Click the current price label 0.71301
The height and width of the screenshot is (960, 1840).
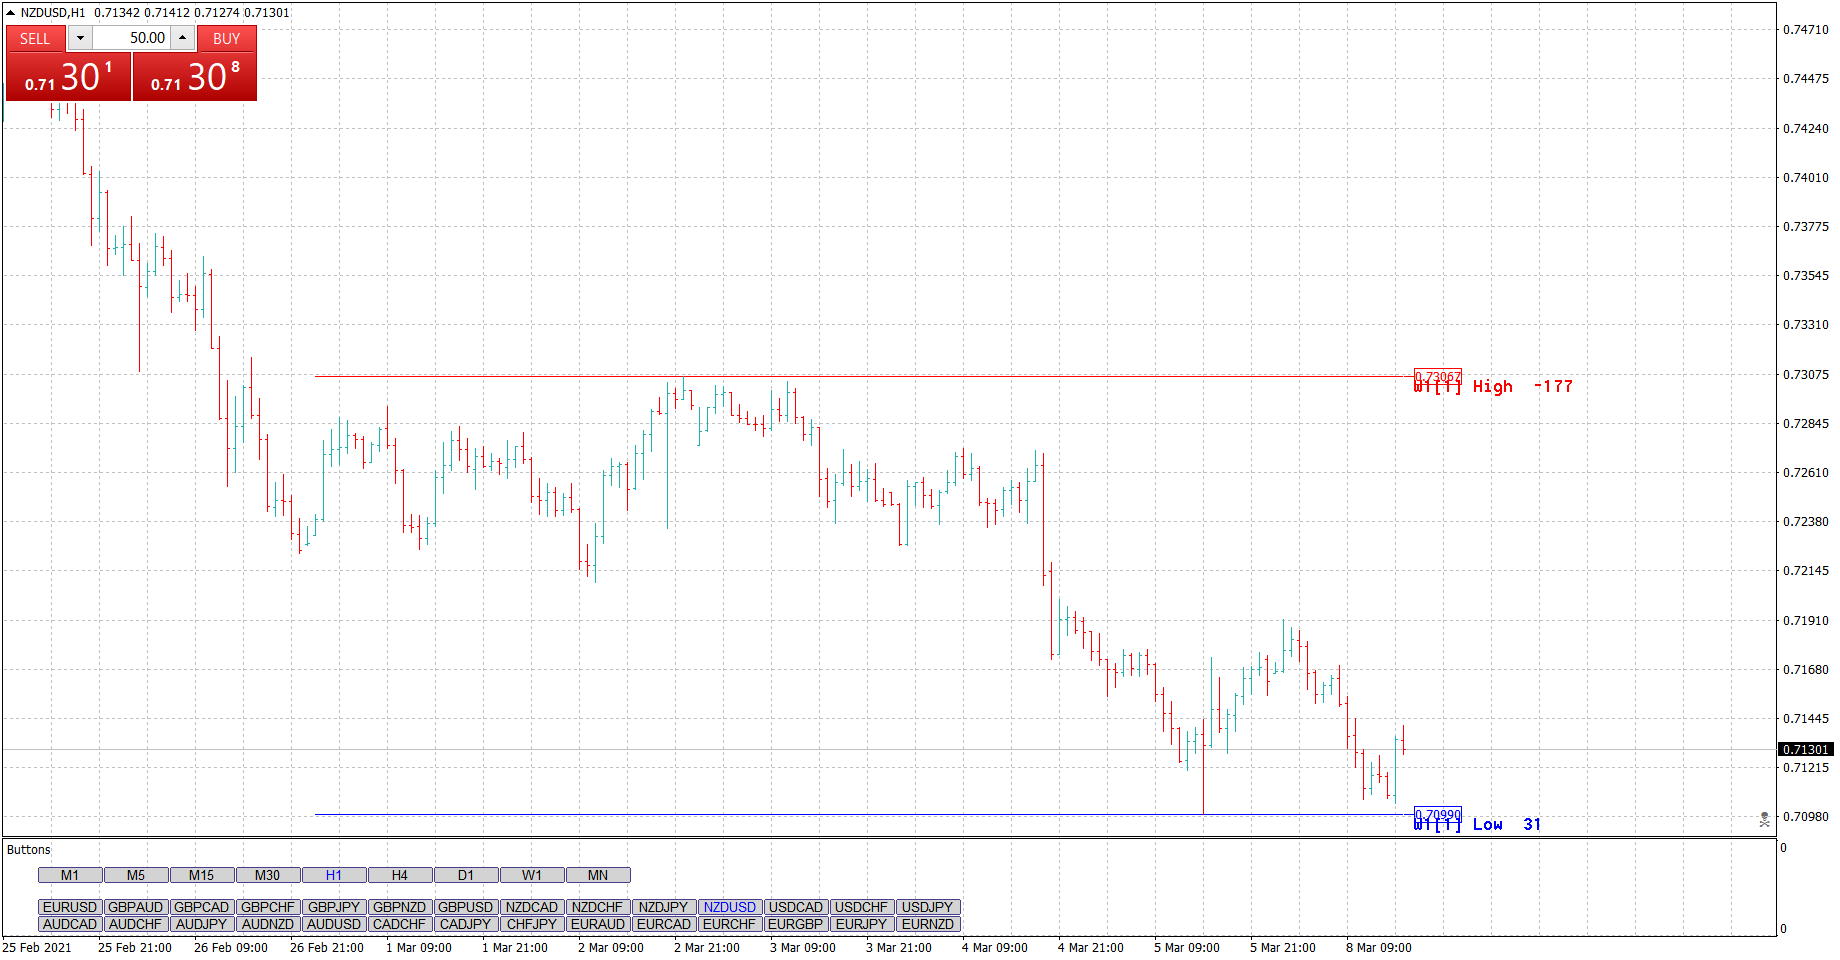[x=1806, y=749]
